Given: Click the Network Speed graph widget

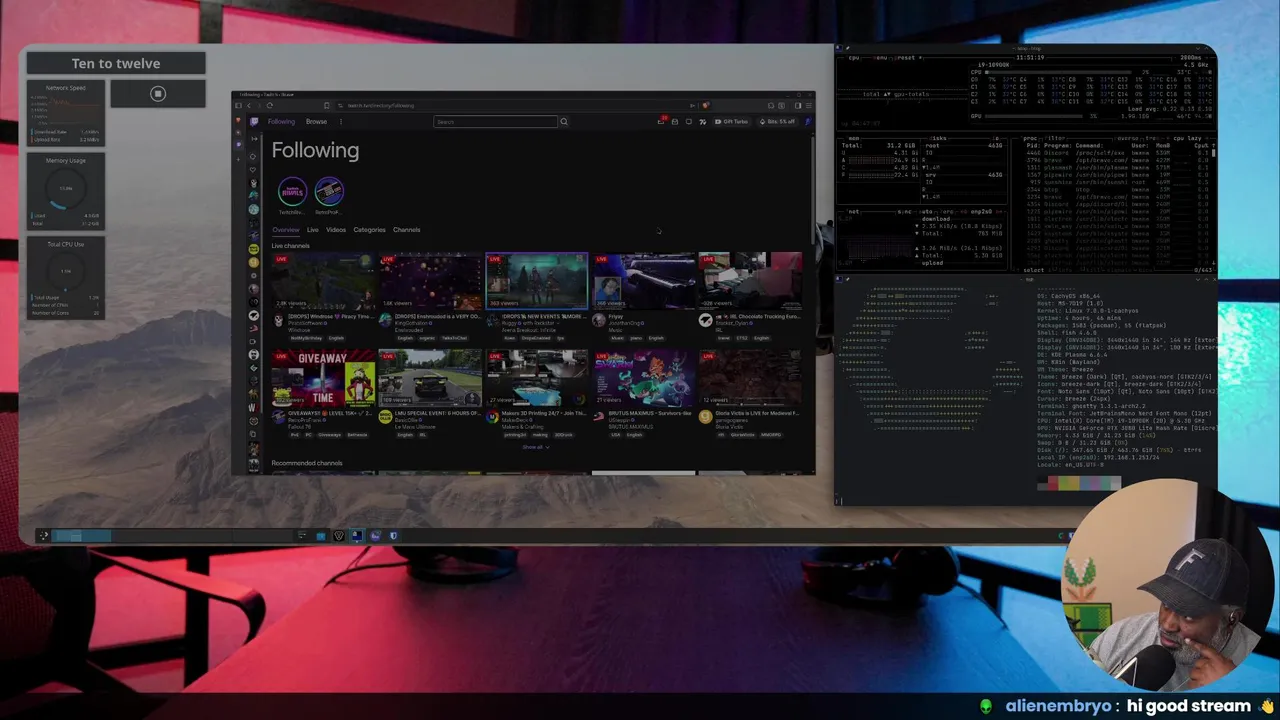Looking at the screenshot, I should coord(65,113).
